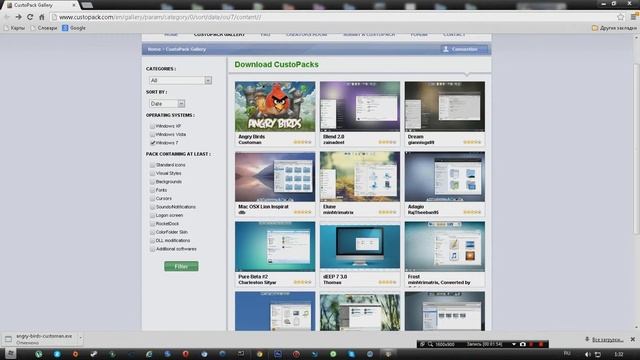Open a new browser tab
640x360 pixels.
[x=87, y=5]
